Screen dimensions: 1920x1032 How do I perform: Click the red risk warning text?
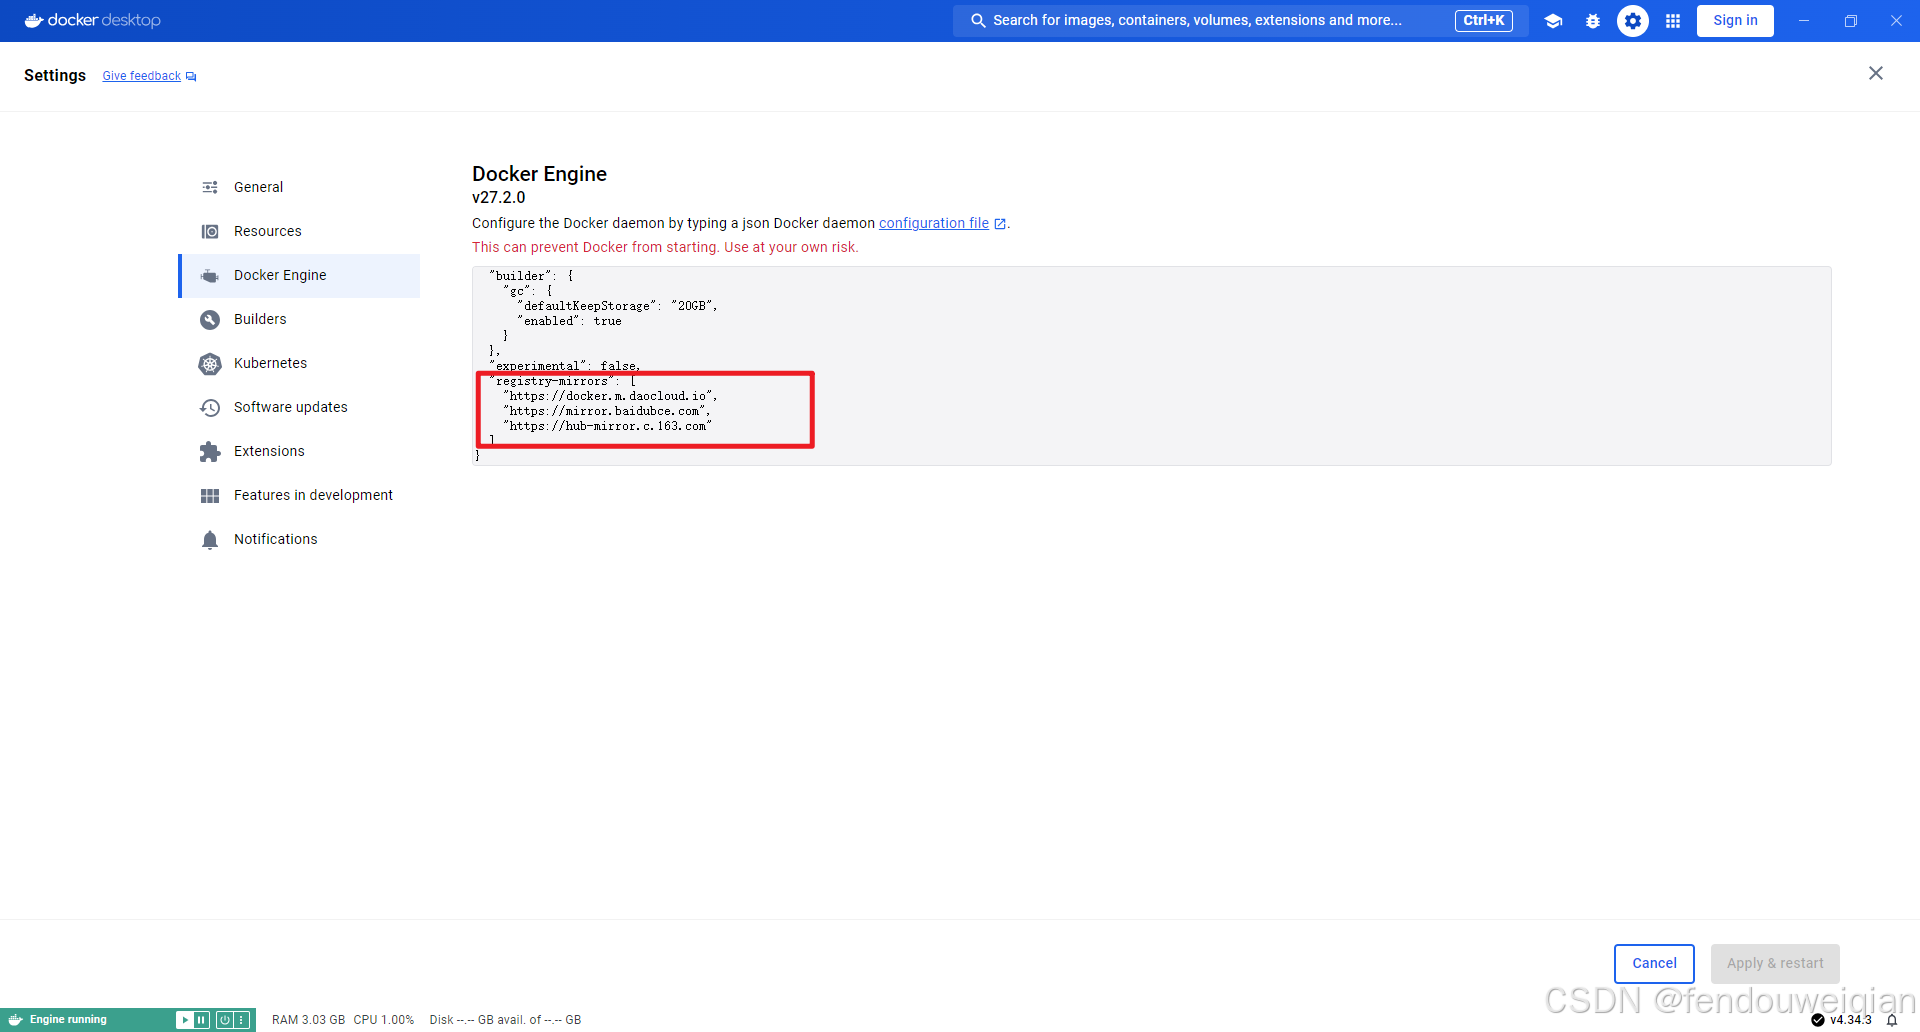coord(665,247)
